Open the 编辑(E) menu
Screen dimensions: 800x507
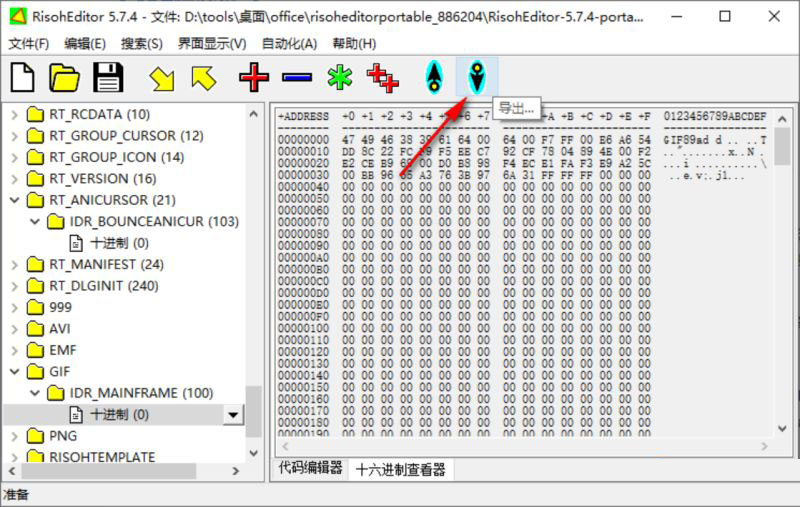coord(85,44)
